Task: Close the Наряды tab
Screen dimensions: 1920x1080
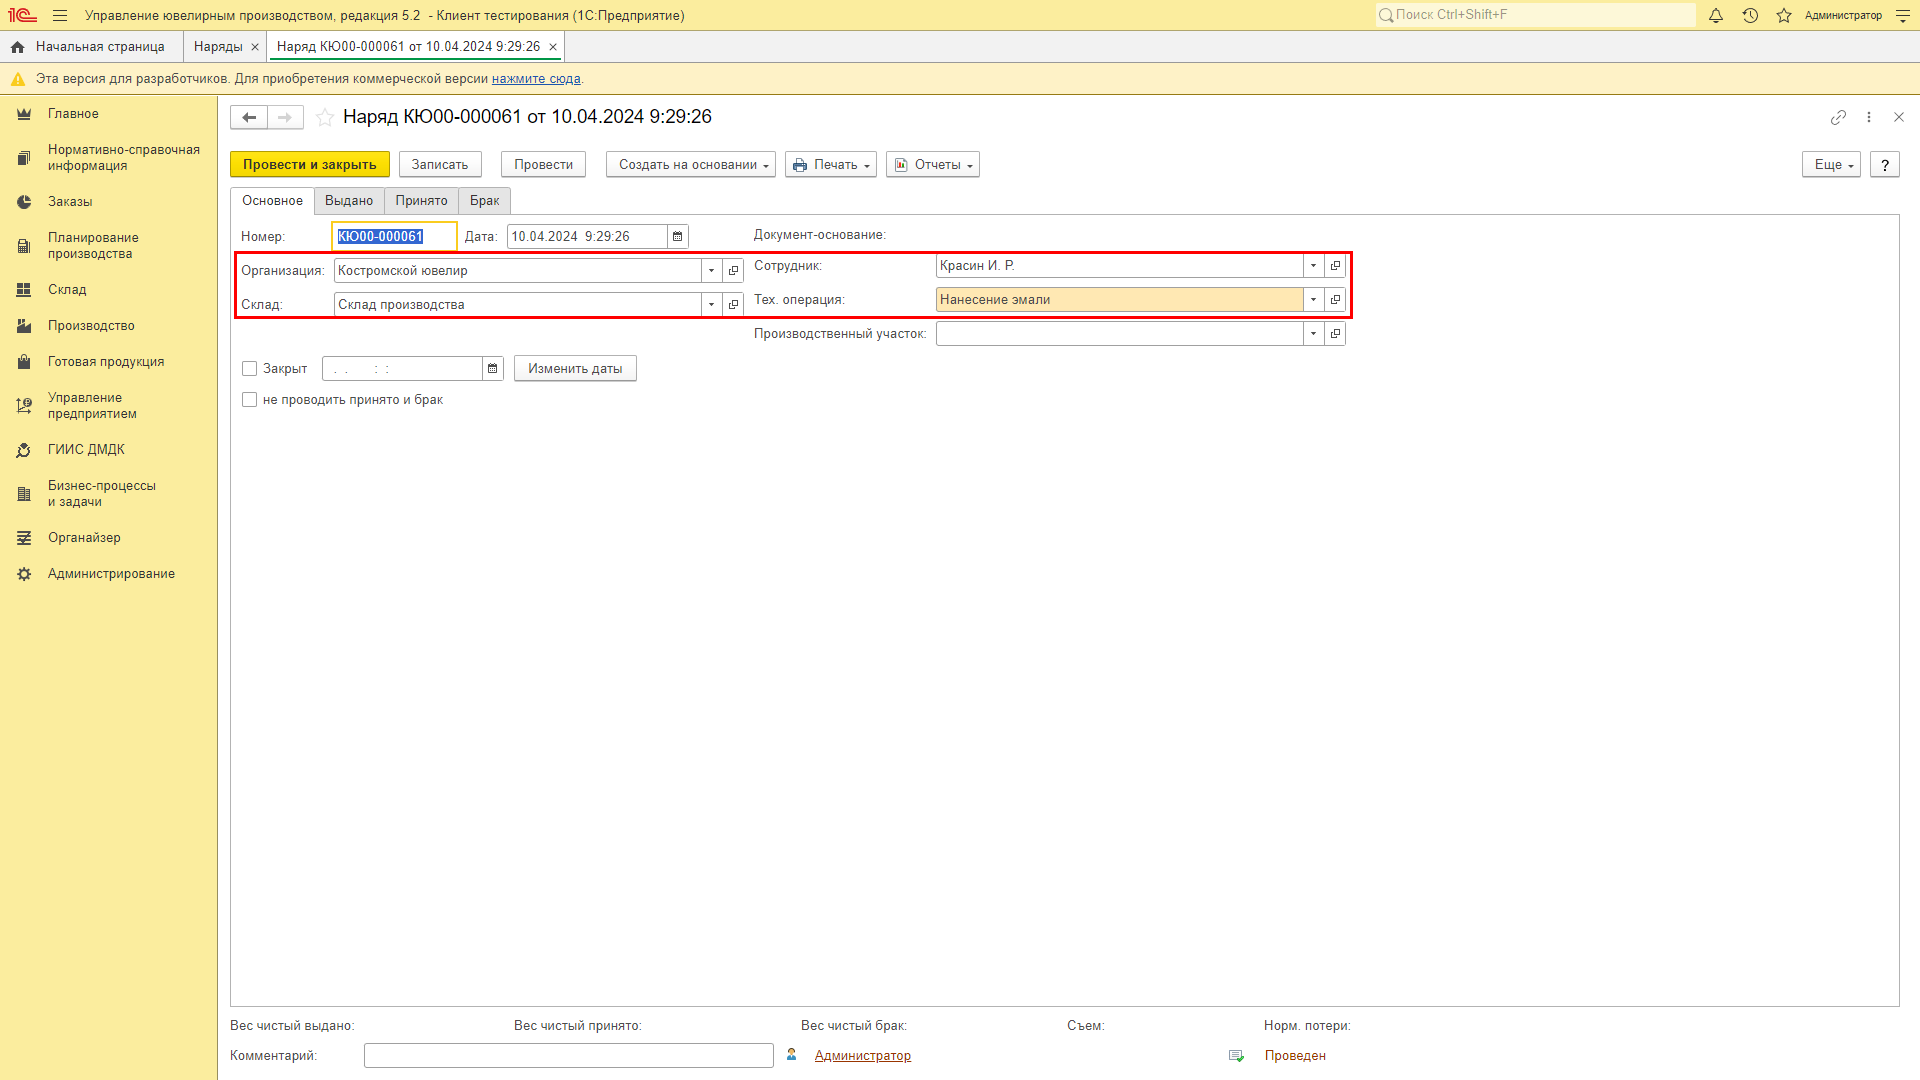Action: click(x=255, y=47)
